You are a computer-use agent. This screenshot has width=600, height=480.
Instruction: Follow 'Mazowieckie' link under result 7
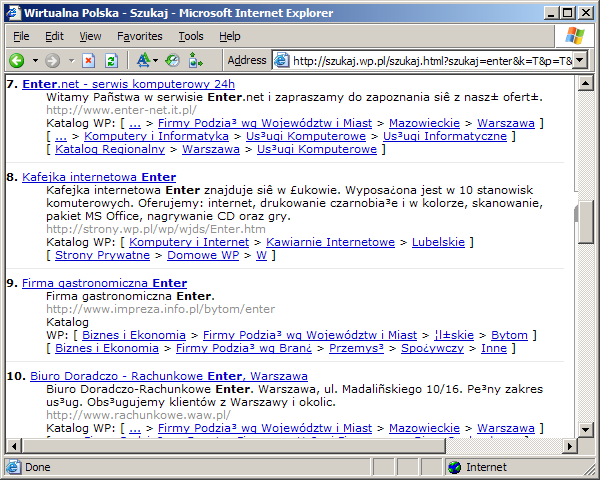(x=424, y=123)
